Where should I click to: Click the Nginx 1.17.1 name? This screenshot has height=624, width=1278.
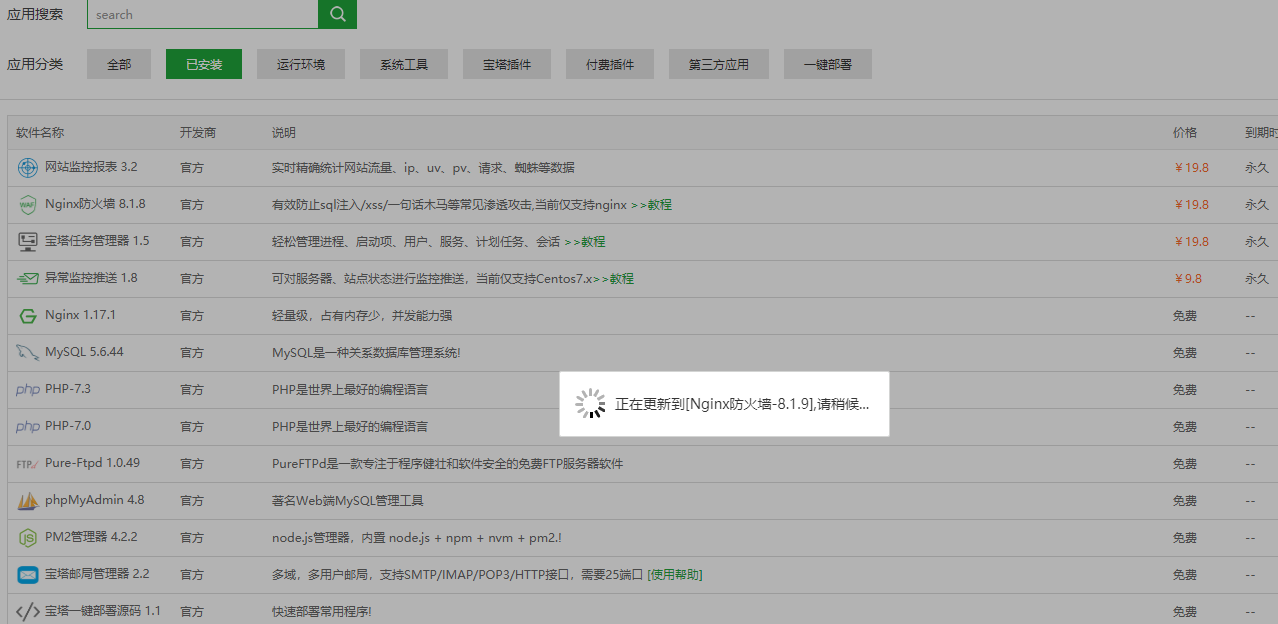pos(80,316)
